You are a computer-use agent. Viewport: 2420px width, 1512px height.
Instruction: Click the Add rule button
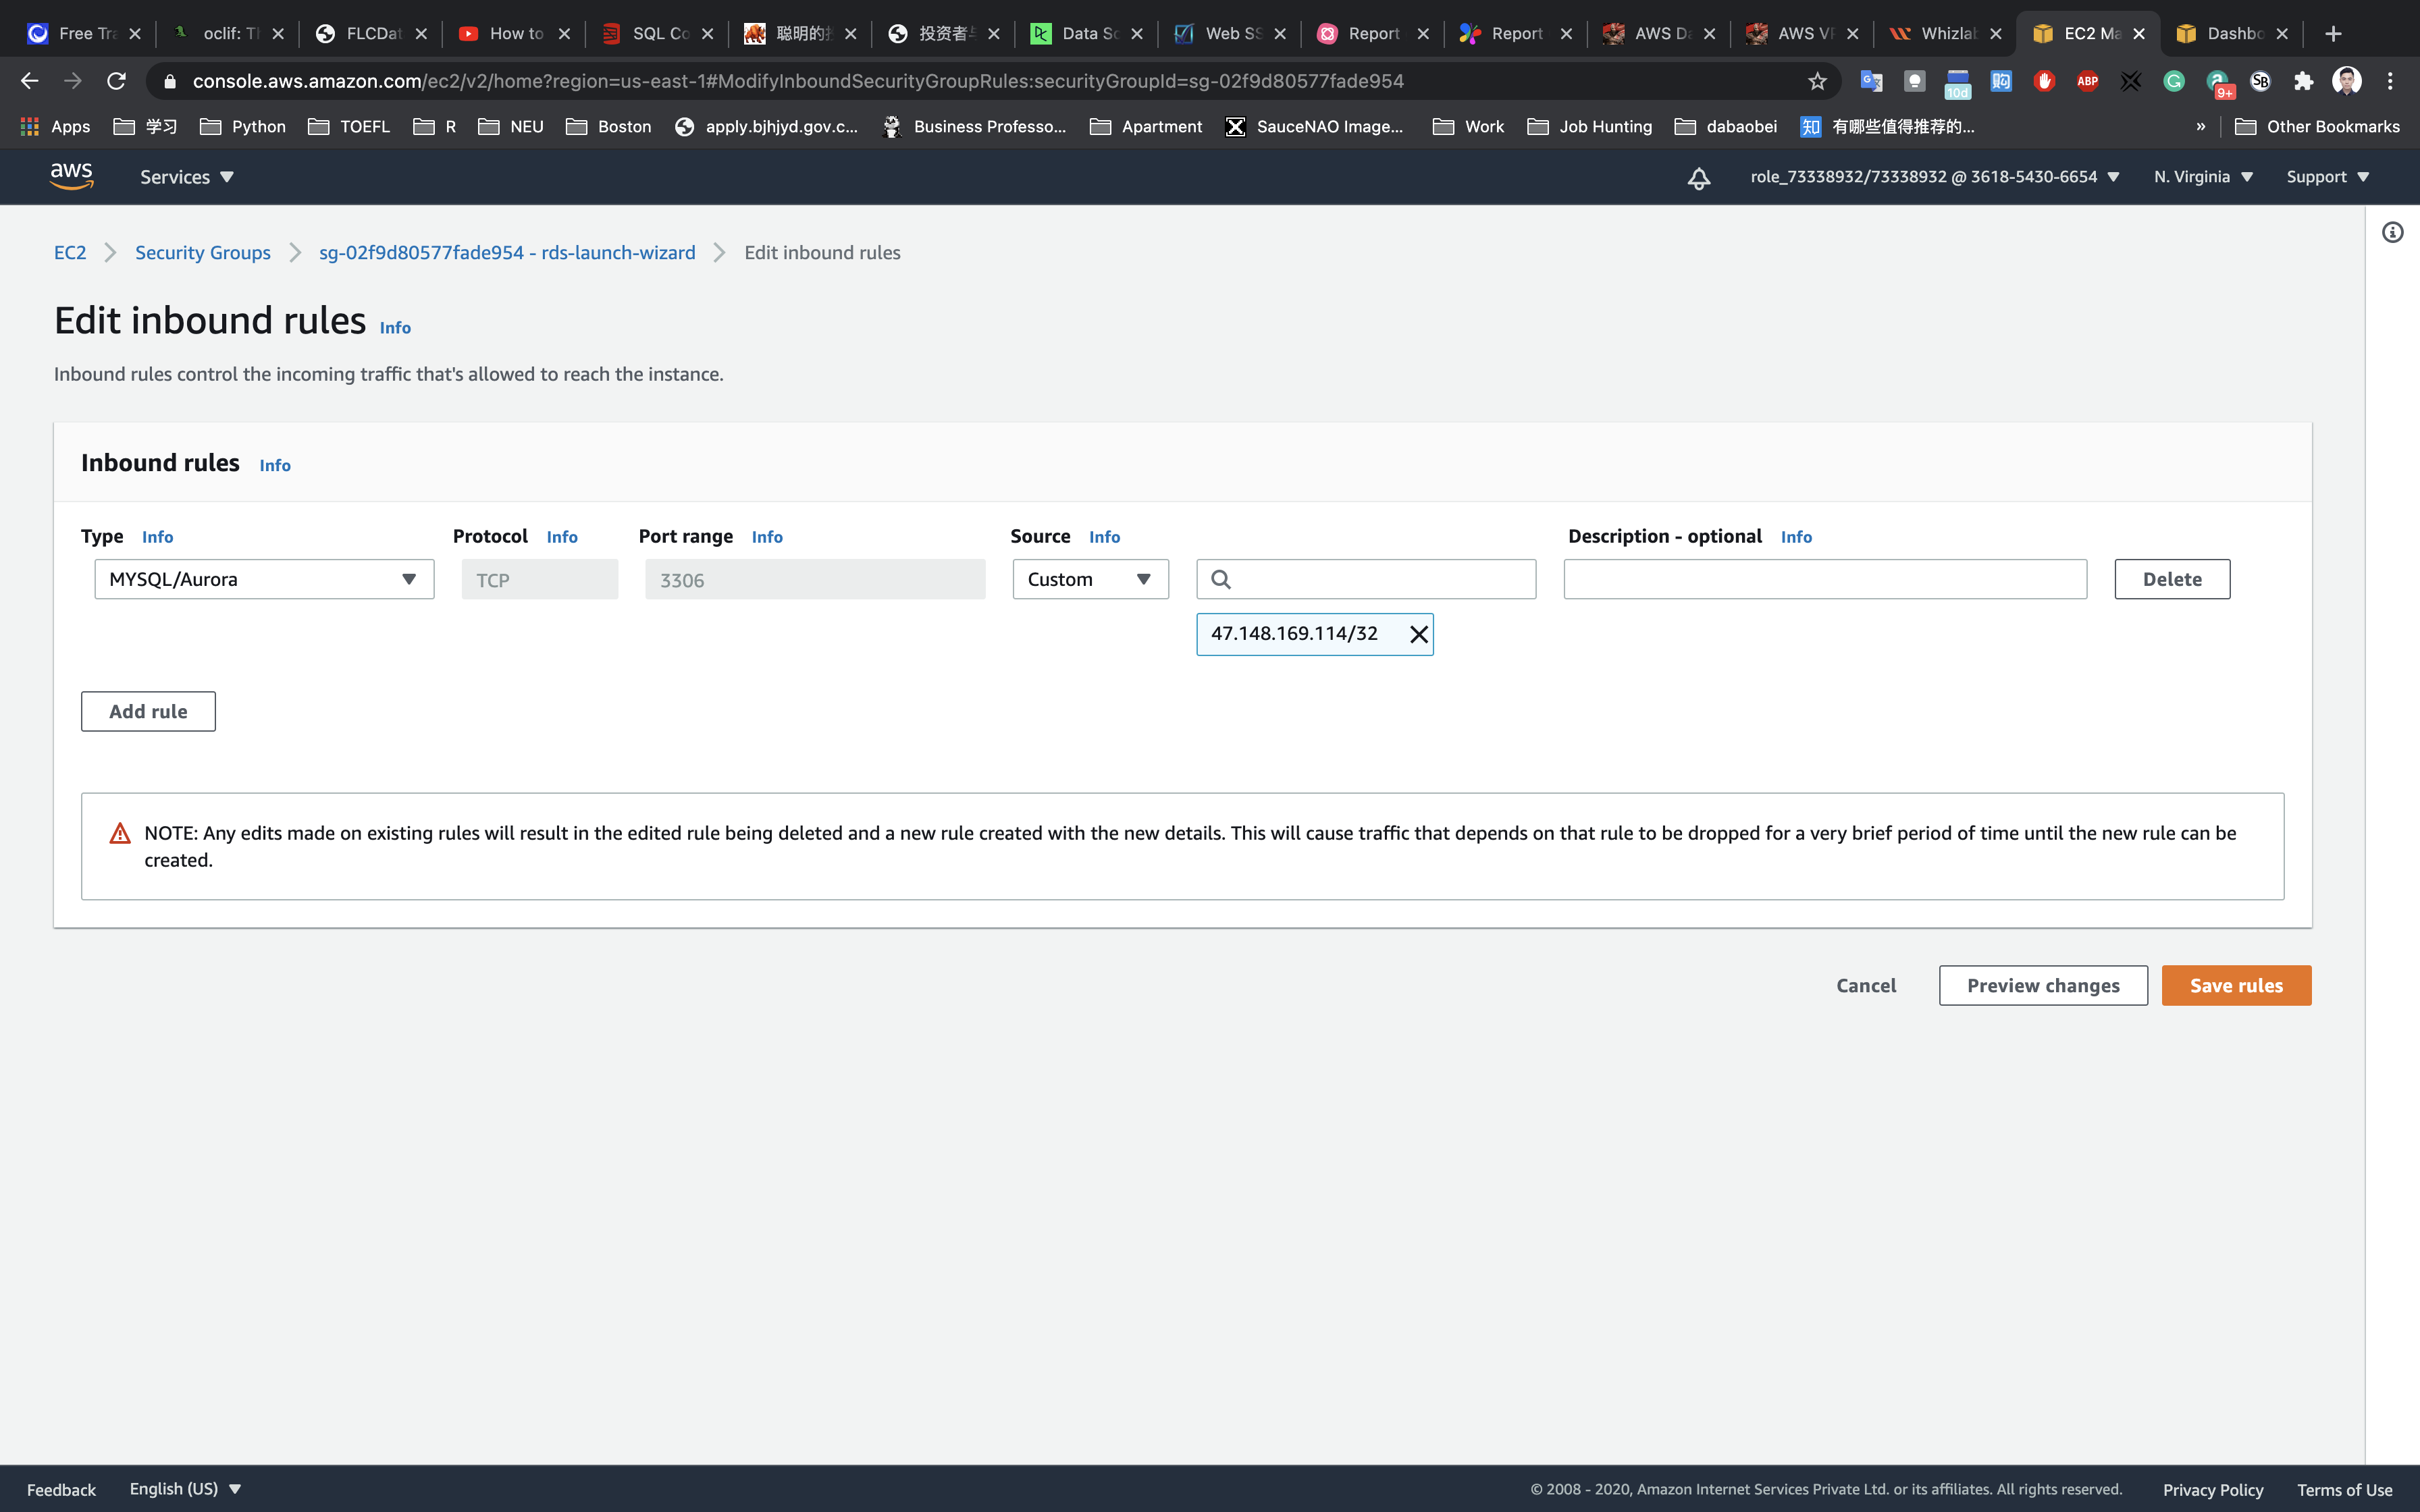(x=148, y=711)
